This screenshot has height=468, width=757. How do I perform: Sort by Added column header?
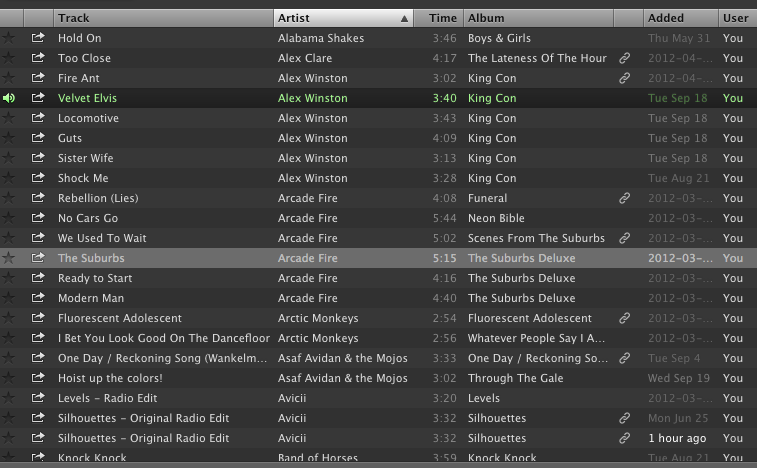tap(681, 18)
